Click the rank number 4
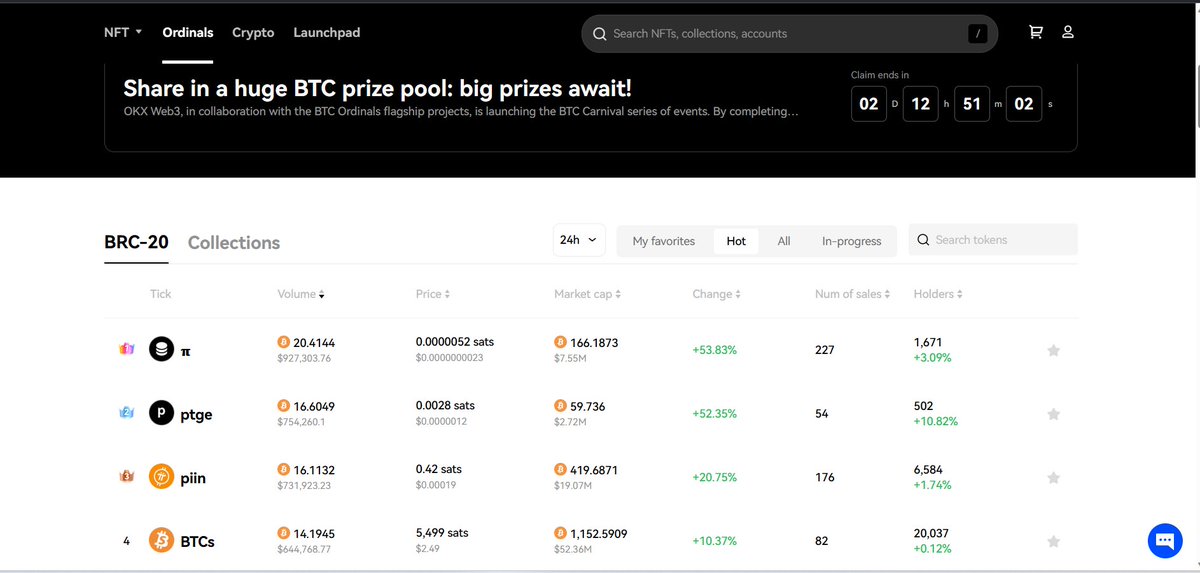 tap(126, 541)
